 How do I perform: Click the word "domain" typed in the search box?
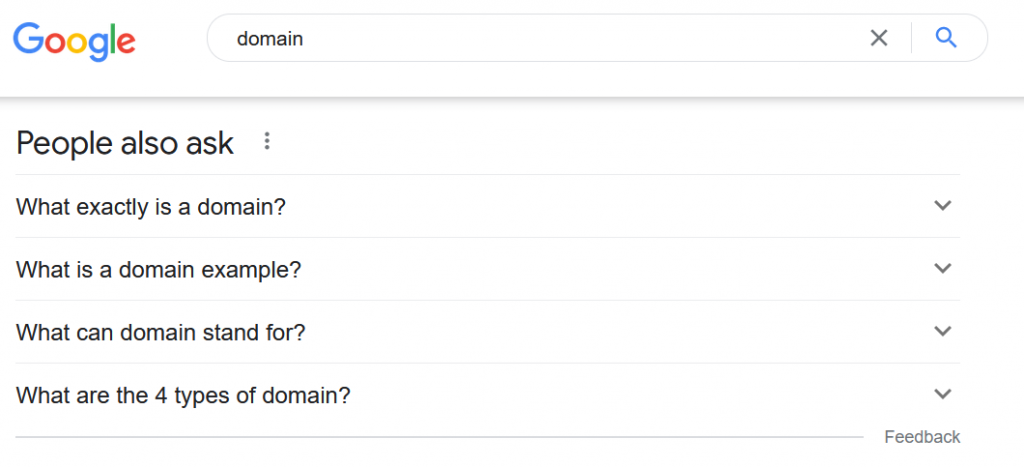pos(270,40)
